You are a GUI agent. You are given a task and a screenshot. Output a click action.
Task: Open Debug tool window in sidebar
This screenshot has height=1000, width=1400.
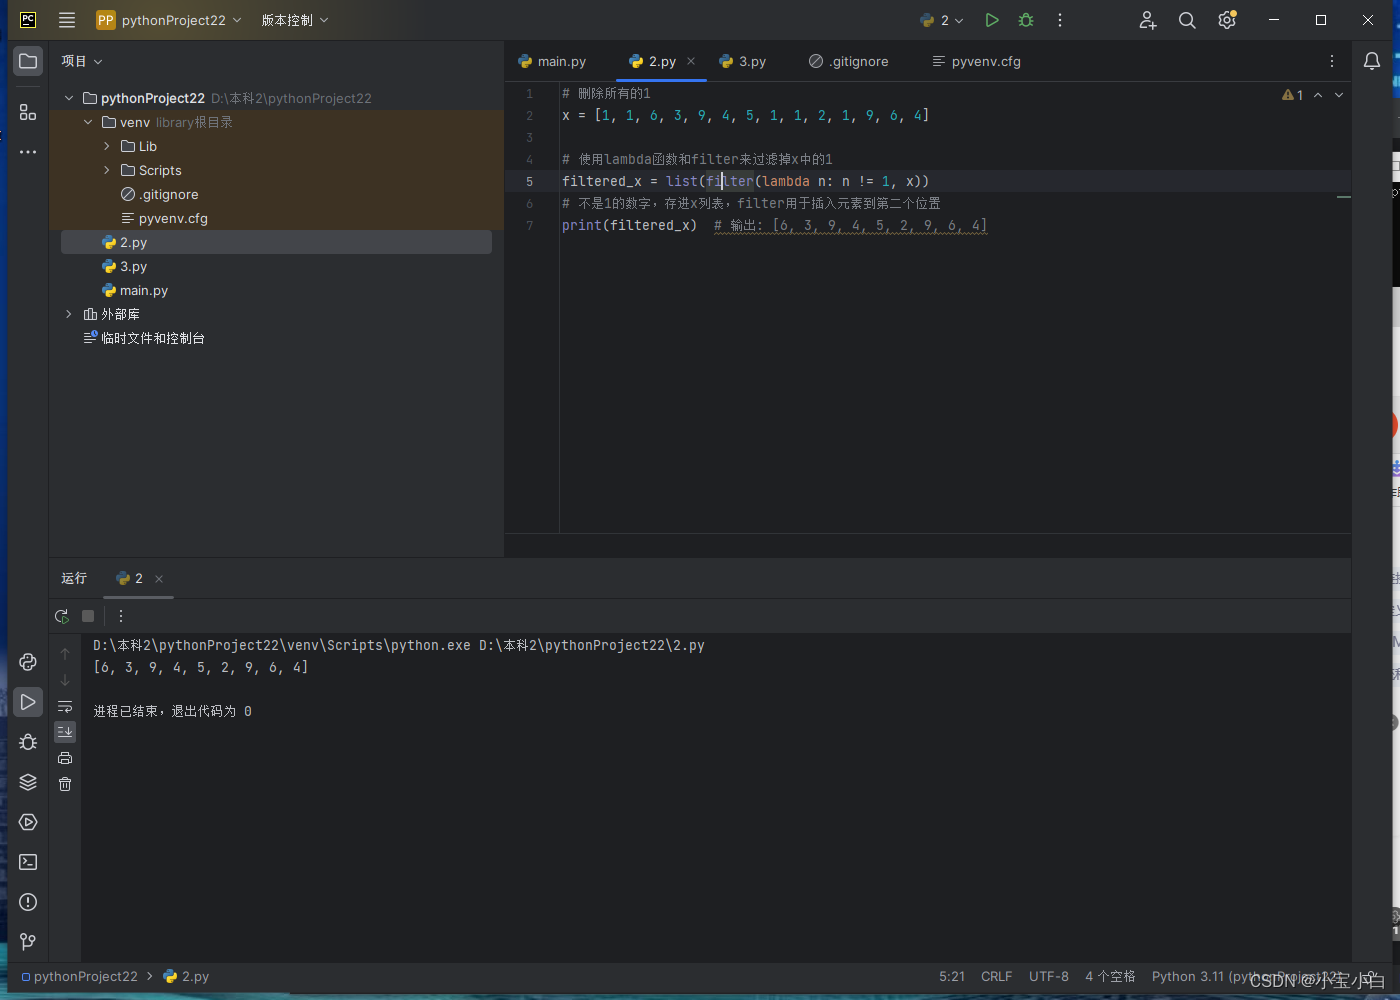pyautogui.click(x=28, y=742)
